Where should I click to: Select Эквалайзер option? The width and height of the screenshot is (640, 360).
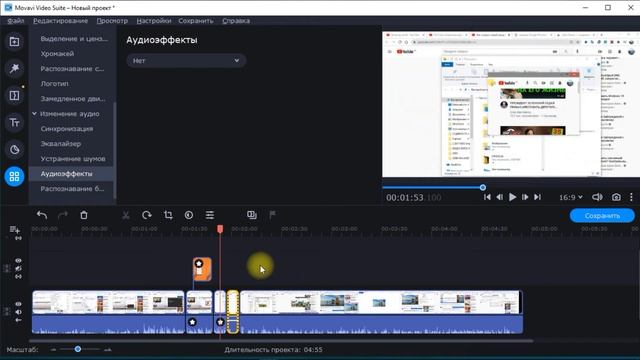(60, 144)
